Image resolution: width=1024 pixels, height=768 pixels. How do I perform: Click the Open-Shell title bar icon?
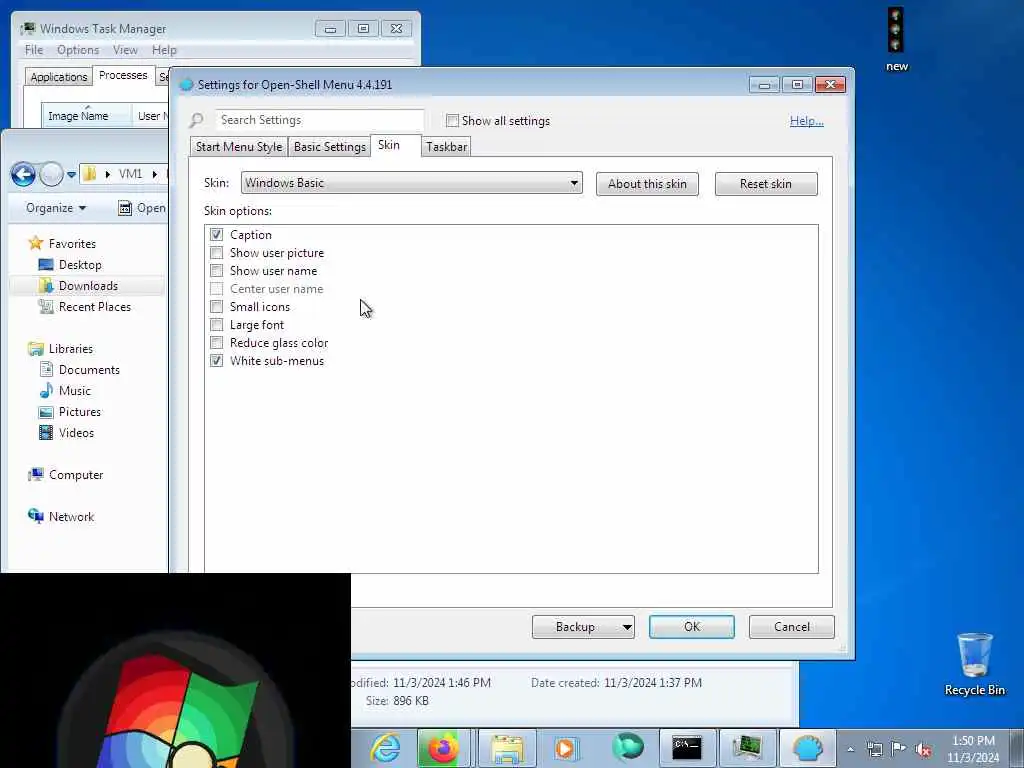point(187,85)
